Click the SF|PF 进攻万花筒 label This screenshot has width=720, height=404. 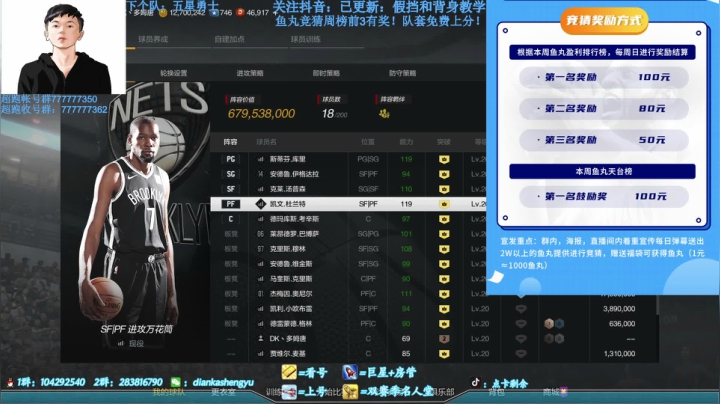[x=137, y=329]
